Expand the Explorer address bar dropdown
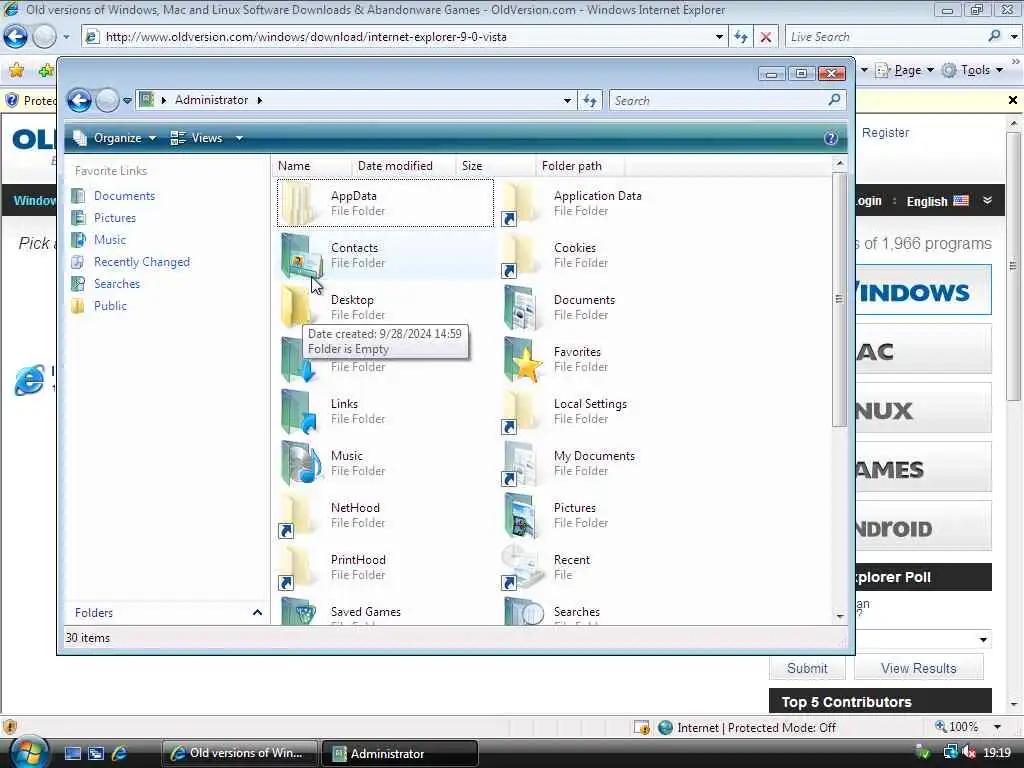The height and width of the screenshot is (768, 1024). tap(567, 101)
